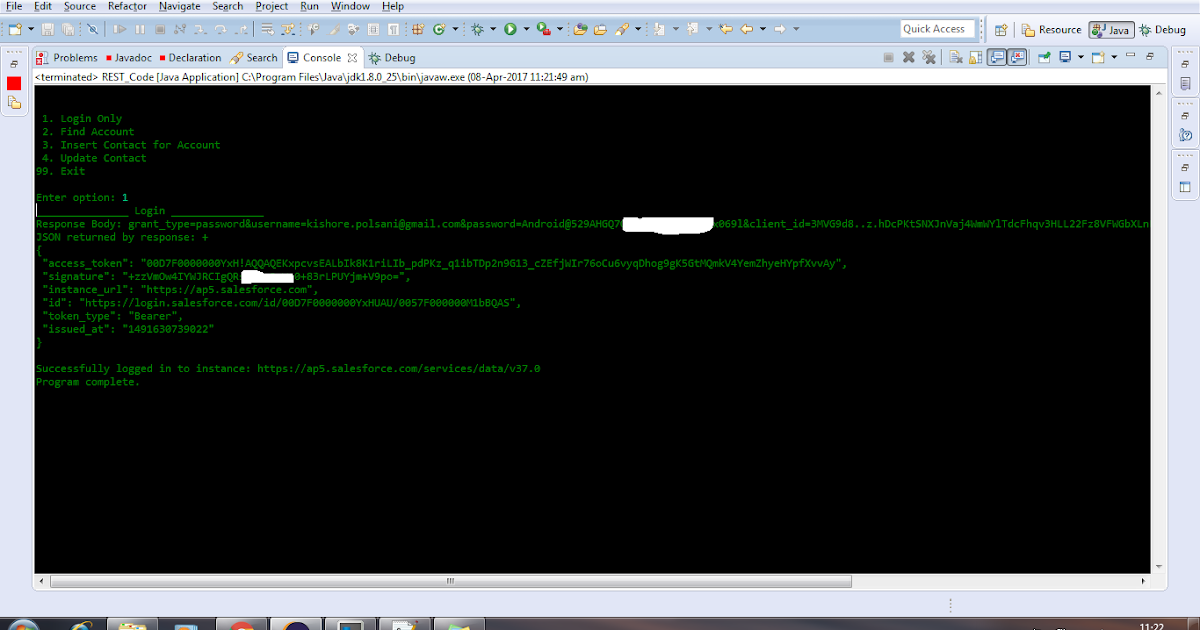Open the Run button dropdown arrow
The image size is (1200, 630).
tap(525, 31)
